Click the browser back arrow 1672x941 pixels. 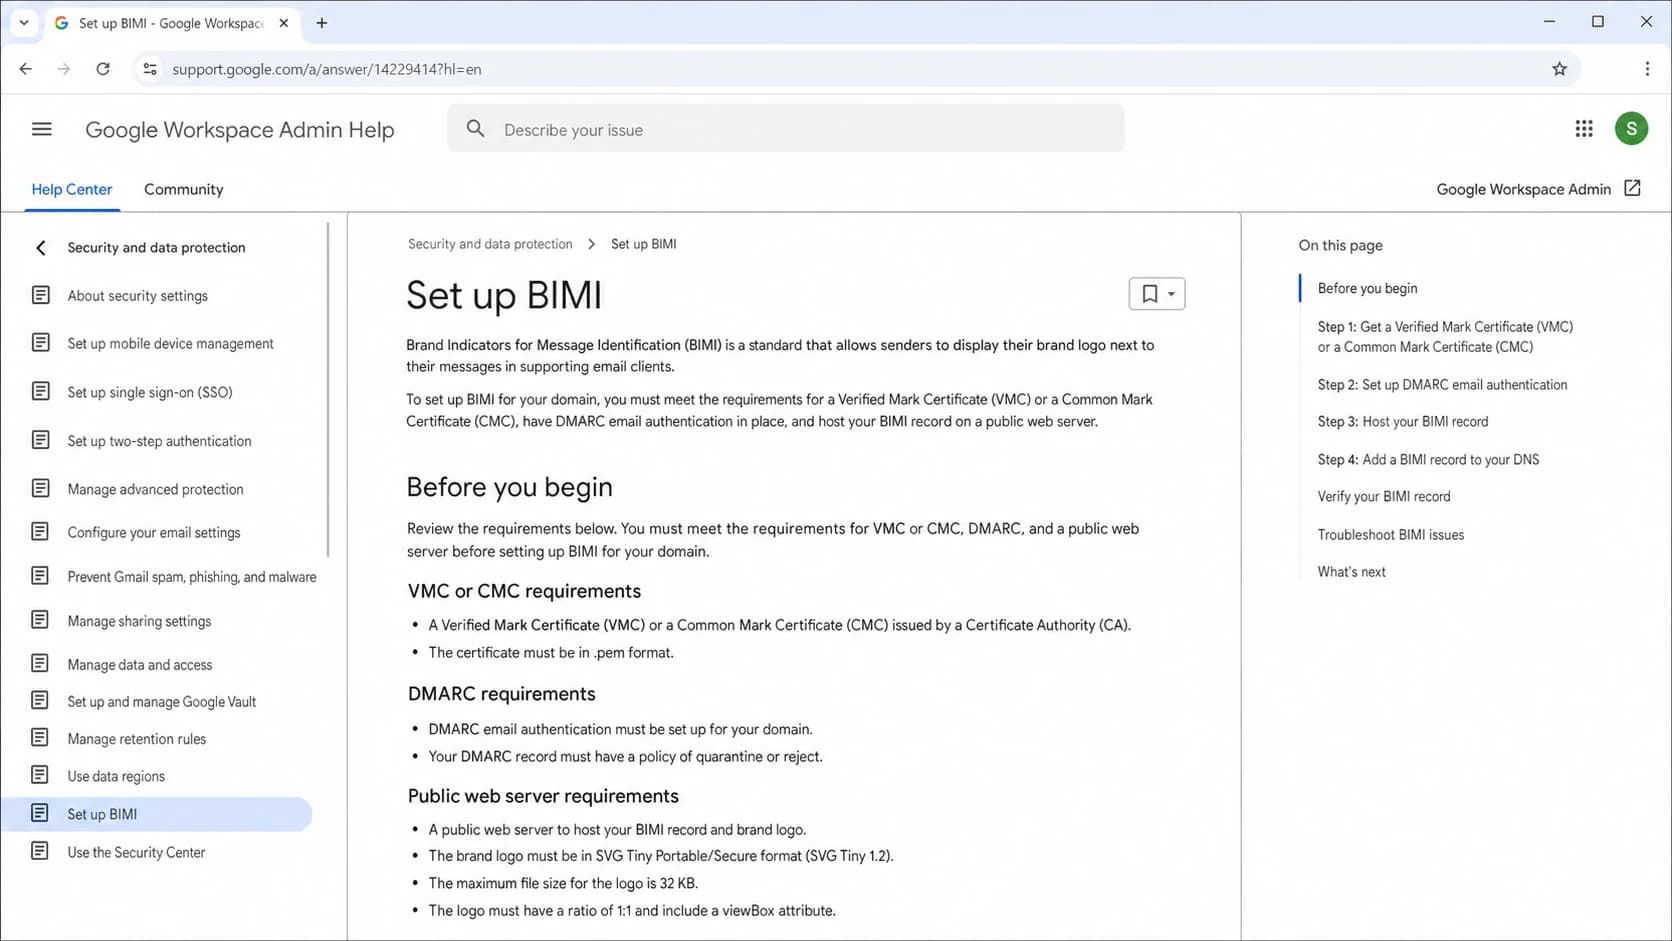pyautogui.click(x=26, y=69)
